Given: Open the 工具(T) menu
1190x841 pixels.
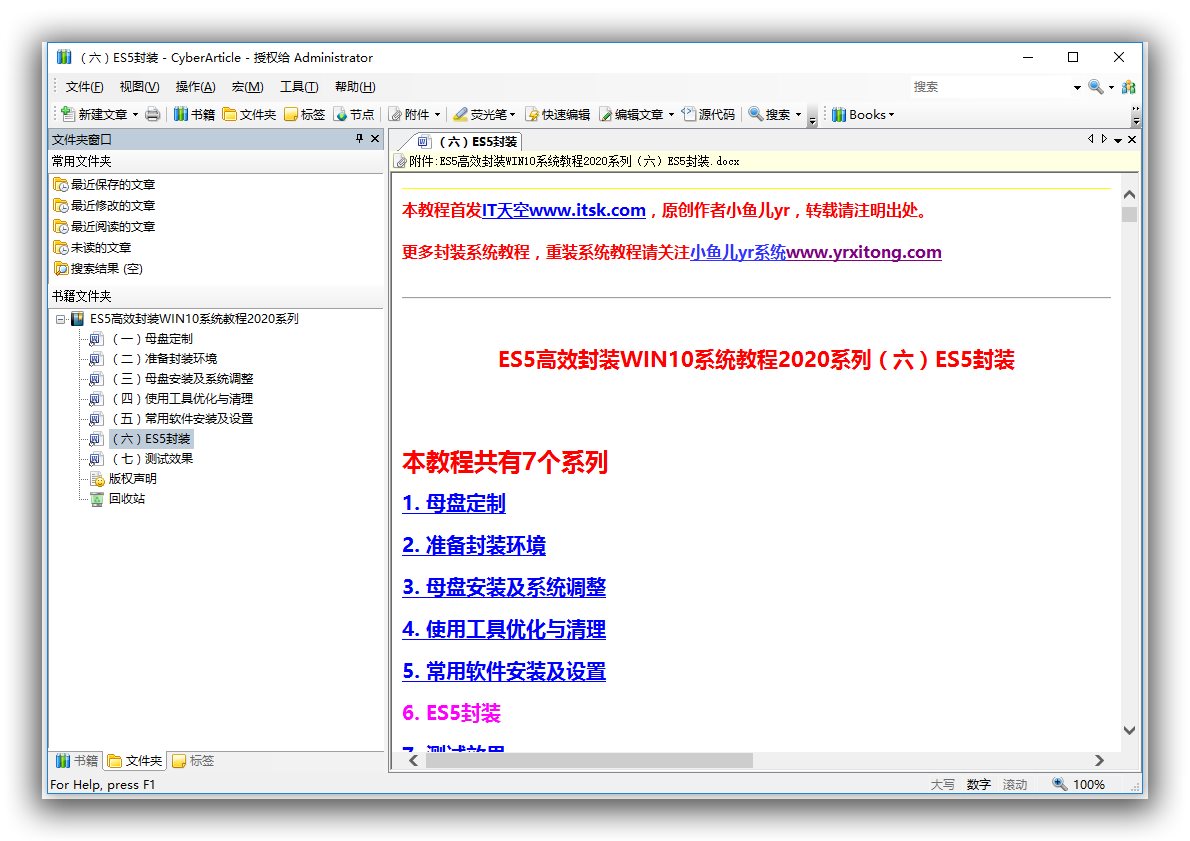Looking at the screenshot, I should (x=299, y=87).
